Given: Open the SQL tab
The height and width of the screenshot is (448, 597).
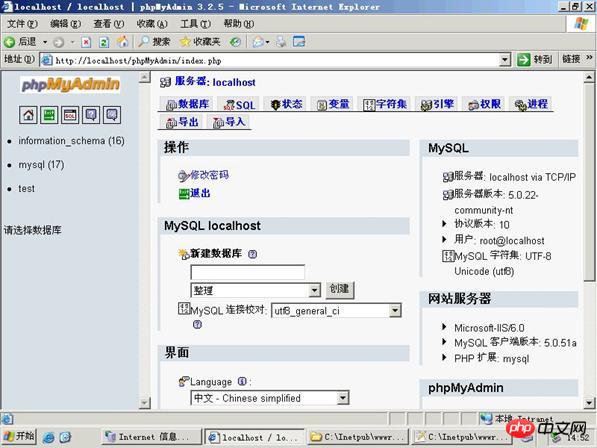Looking at the screenshot, I should 239,105.
